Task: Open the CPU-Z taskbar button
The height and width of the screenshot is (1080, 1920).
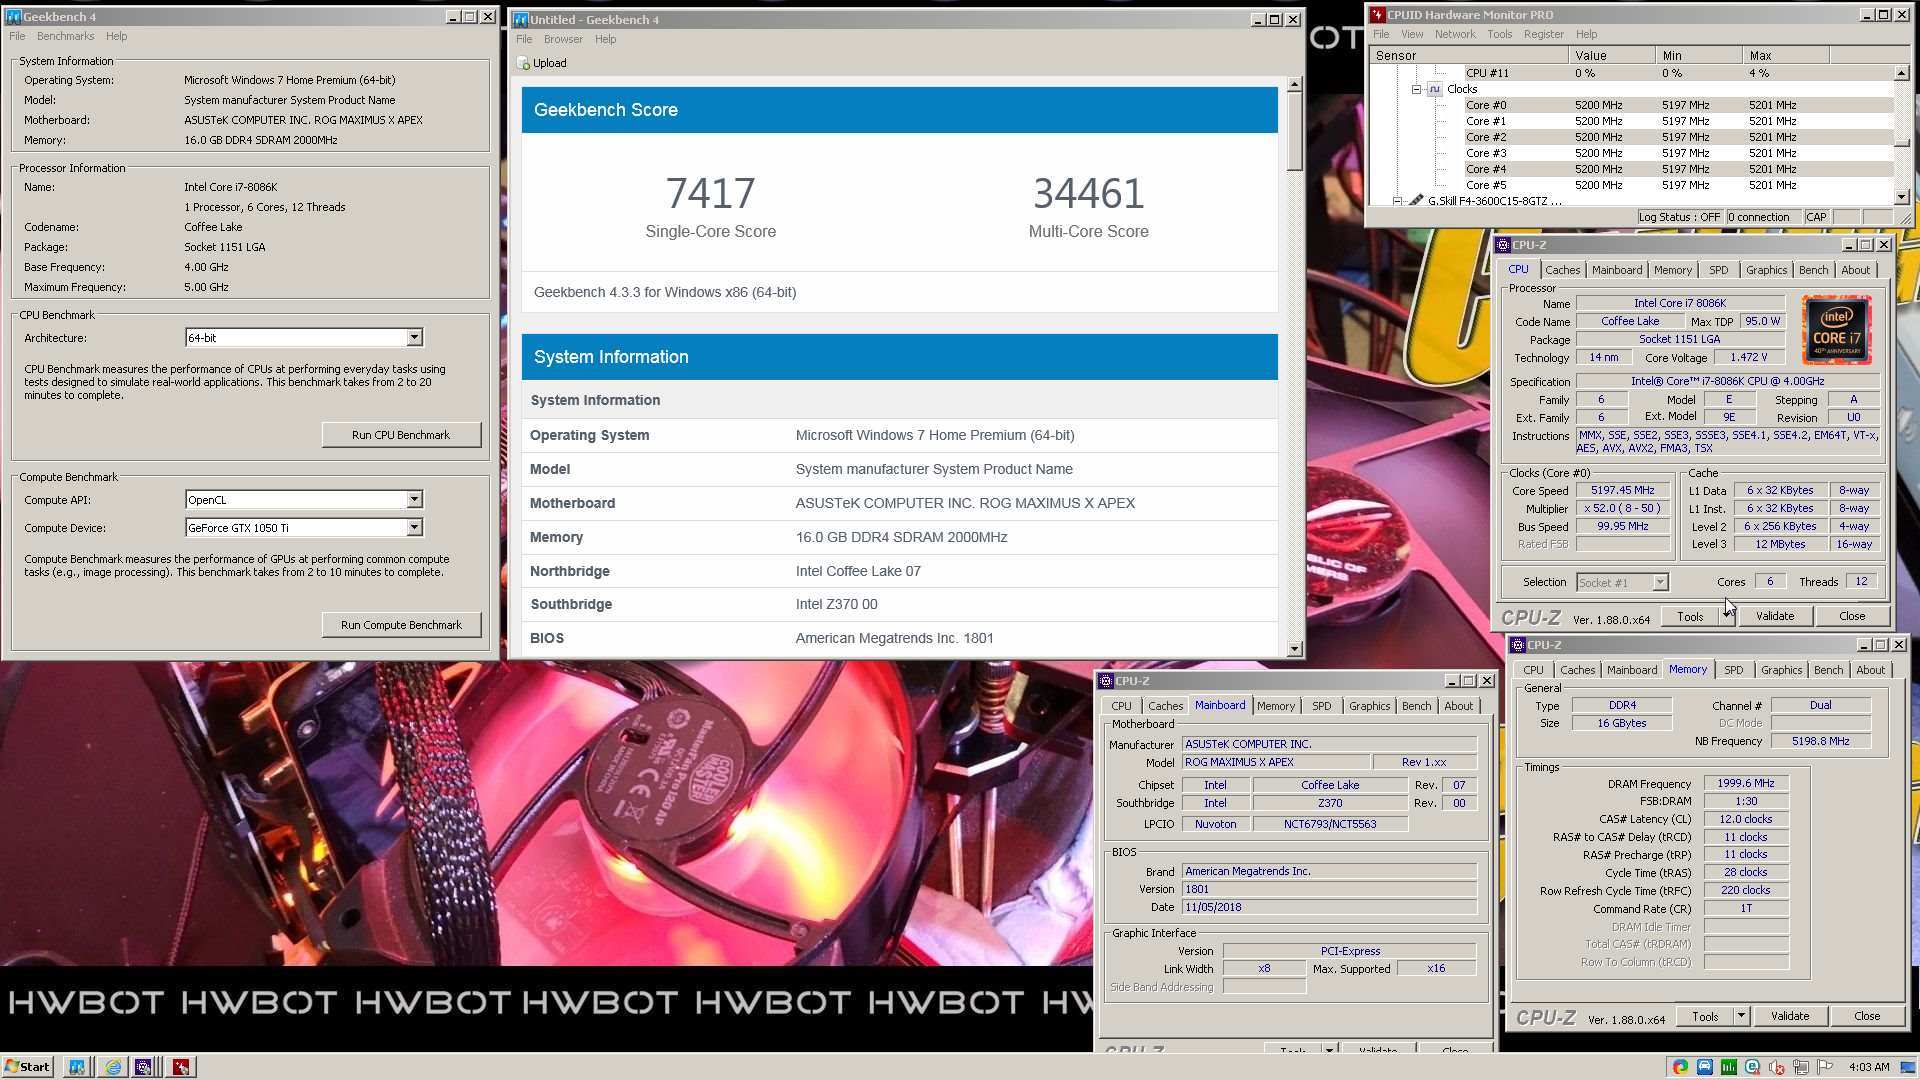Action: coord(144,1067)
